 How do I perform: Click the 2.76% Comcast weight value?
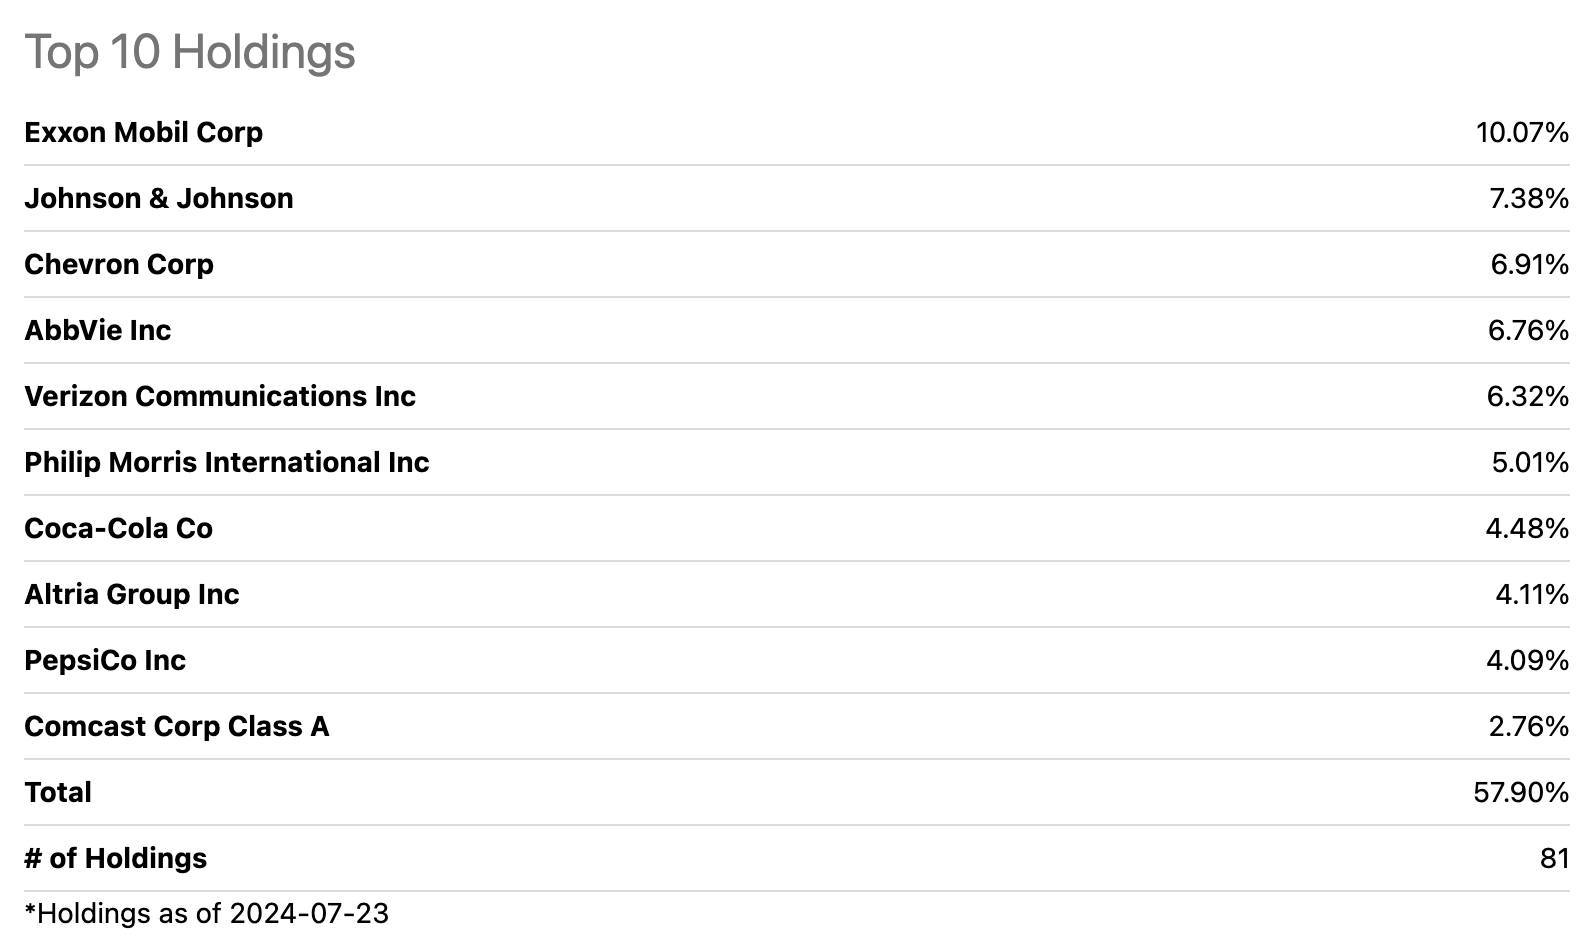point(1528,727)
